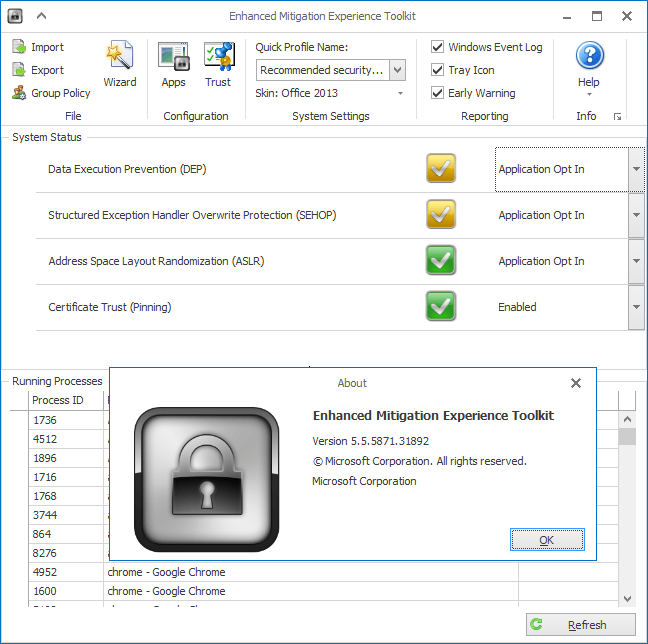Click the large padlock logo in About
The width and height of the screenshot is (648, 644).
[207, 479]
